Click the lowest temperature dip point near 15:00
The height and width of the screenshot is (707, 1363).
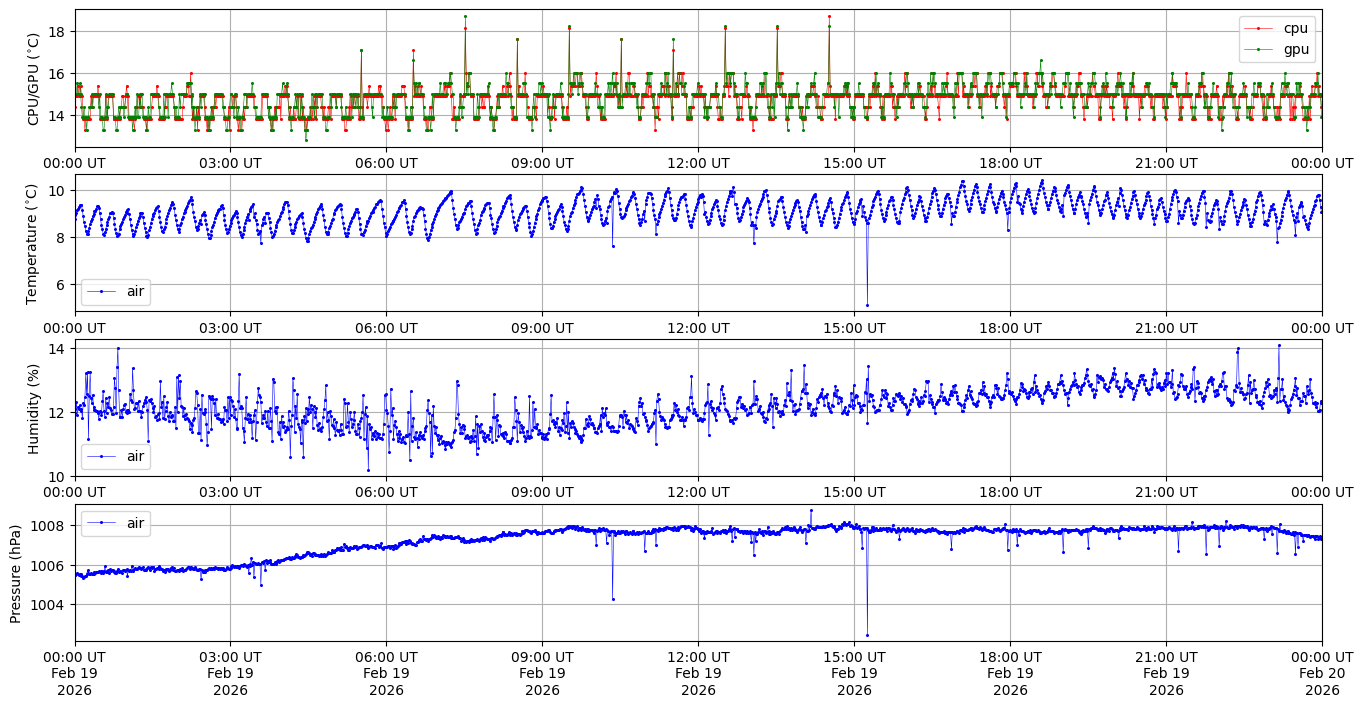pos(867,305)
